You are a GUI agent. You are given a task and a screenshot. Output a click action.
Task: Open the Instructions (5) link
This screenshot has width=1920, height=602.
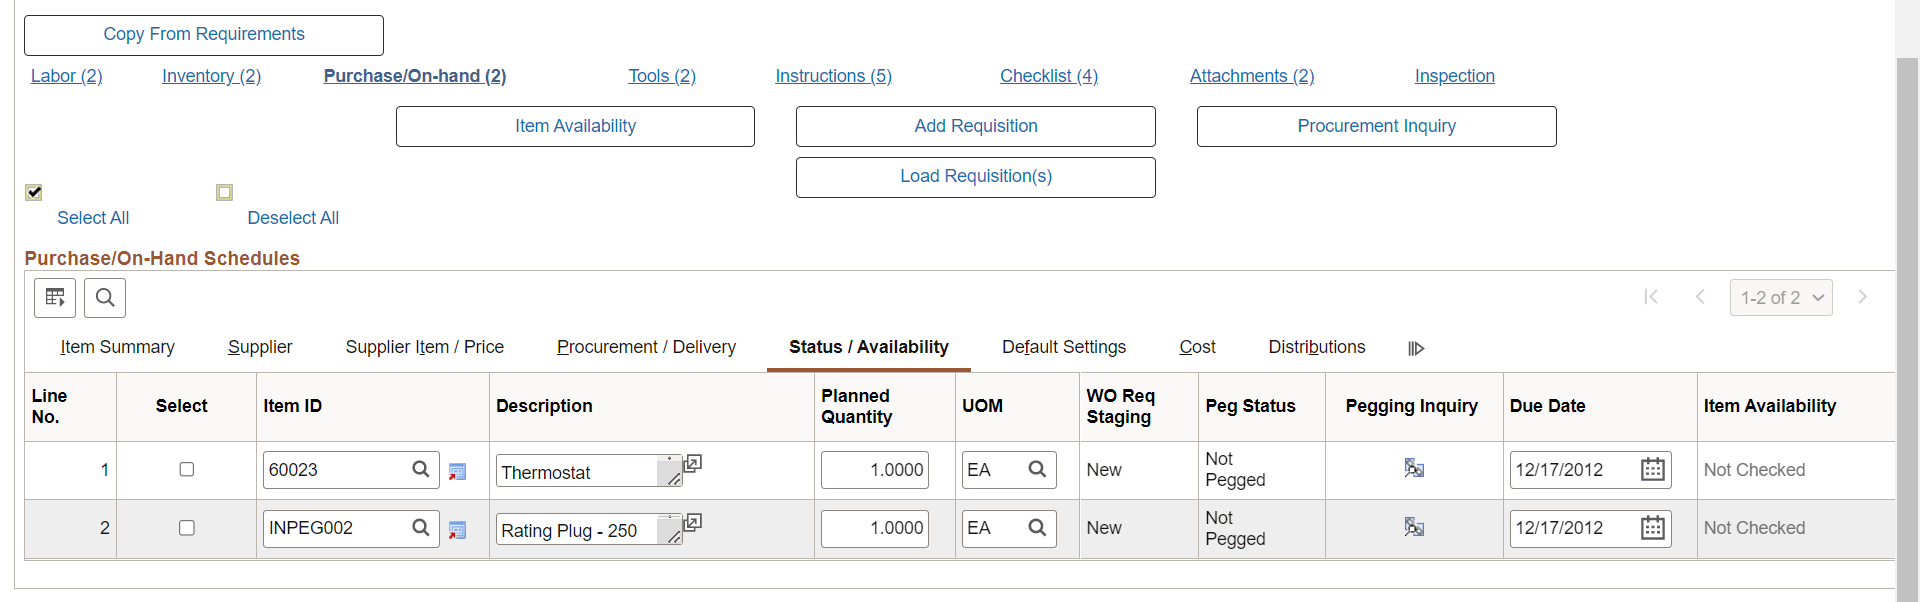coord(833,76)
